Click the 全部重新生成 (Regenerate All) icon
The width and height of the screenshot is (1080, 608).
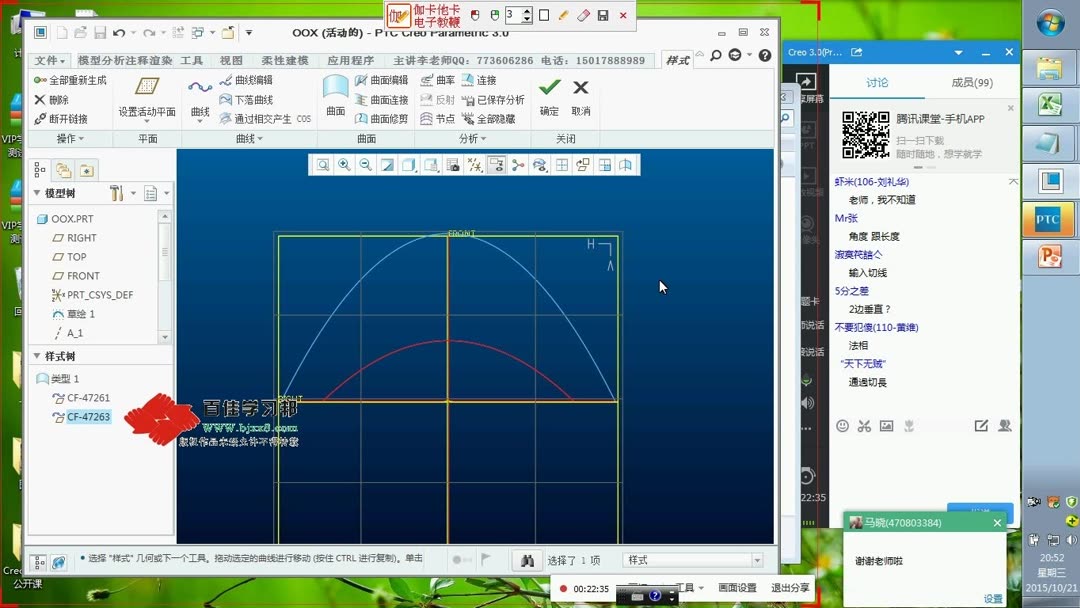coord(71,80)
